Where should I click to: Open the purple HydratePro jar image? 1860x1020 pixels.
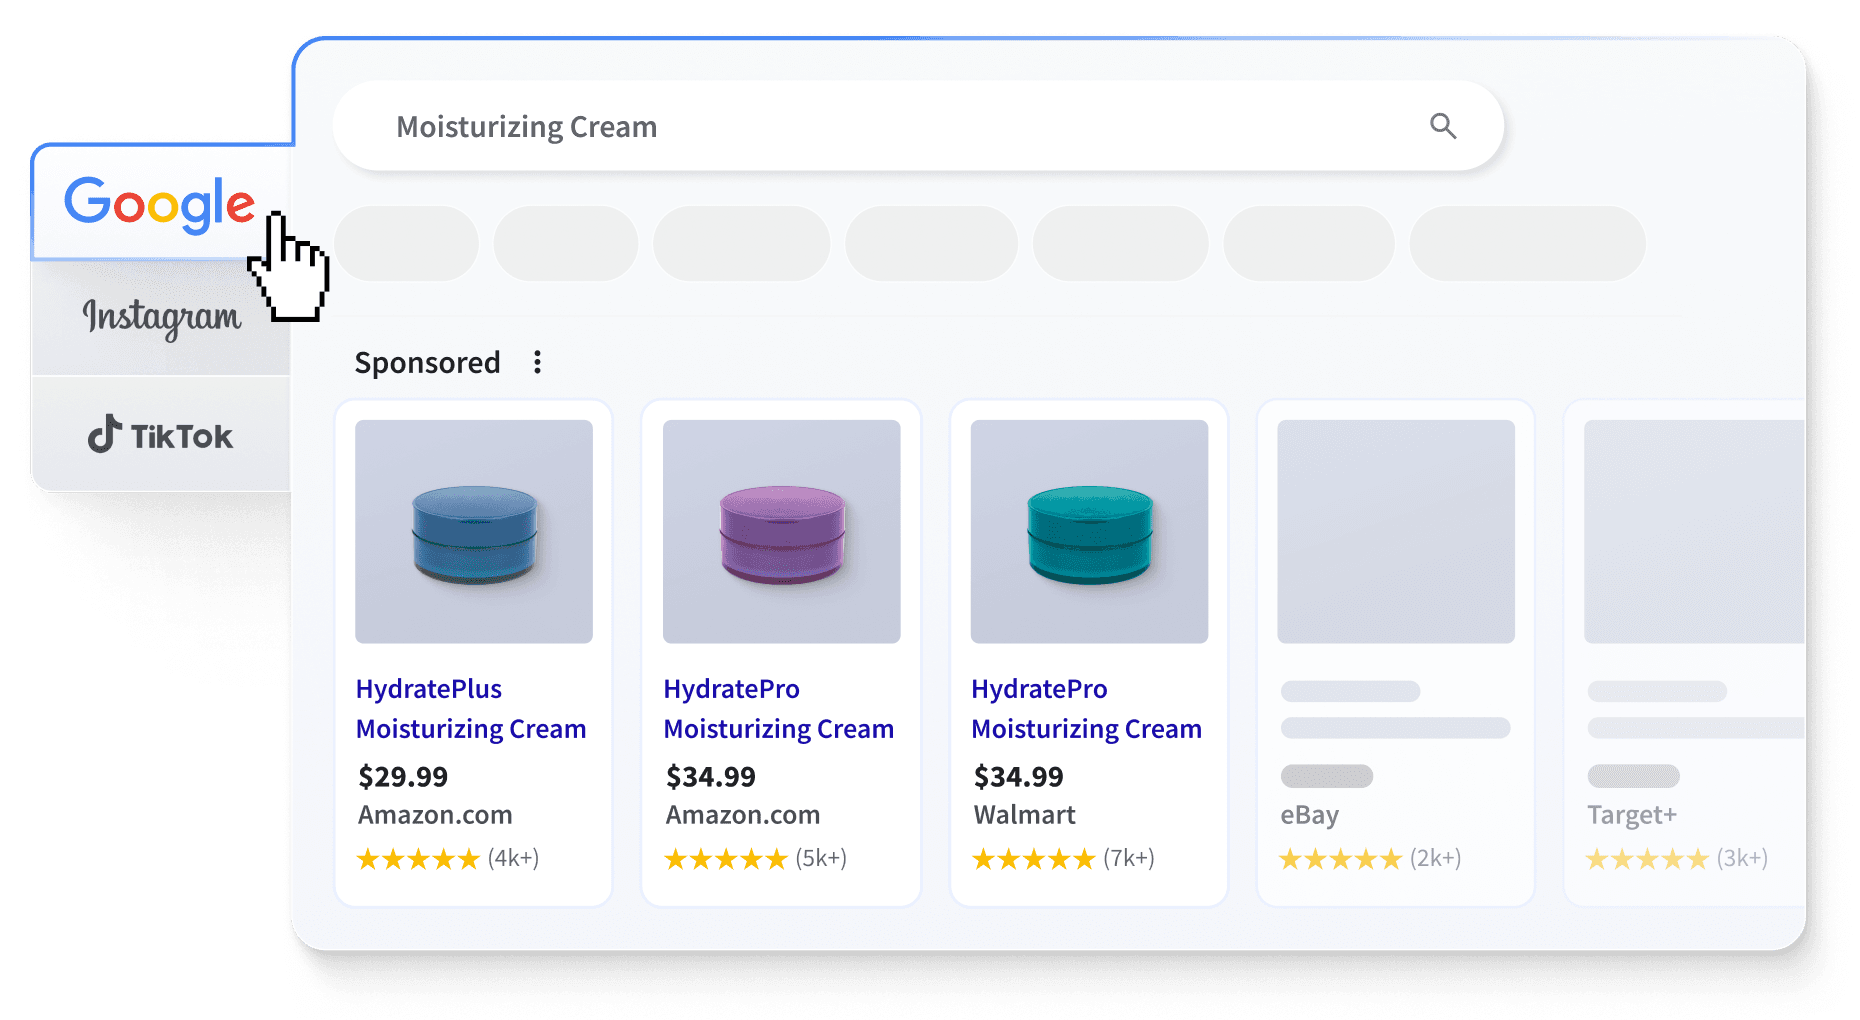click(x=781, y=531)
